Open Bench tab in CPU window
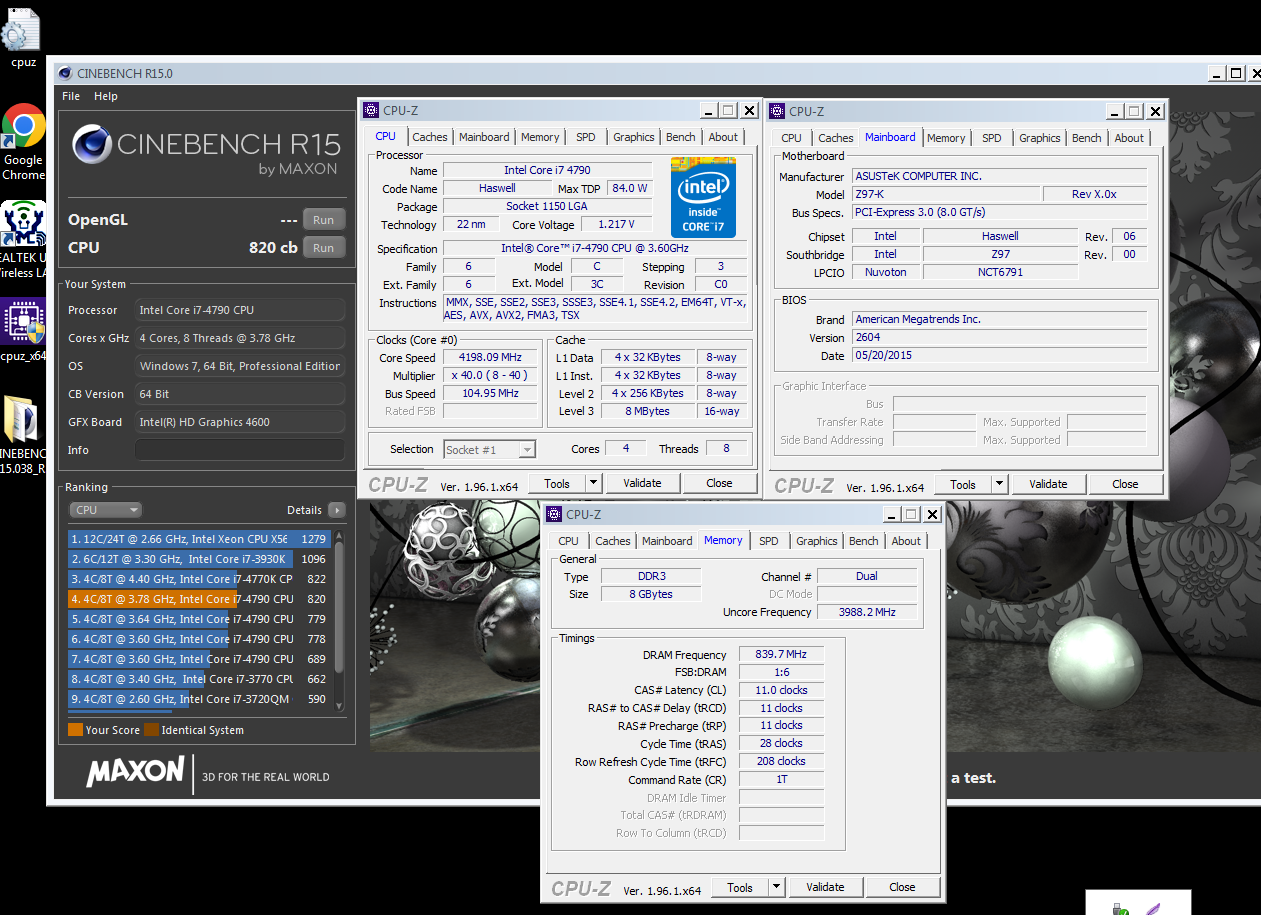Viewport: 1261px width, 915px height. pyautogui.click(x=681, y=137)
